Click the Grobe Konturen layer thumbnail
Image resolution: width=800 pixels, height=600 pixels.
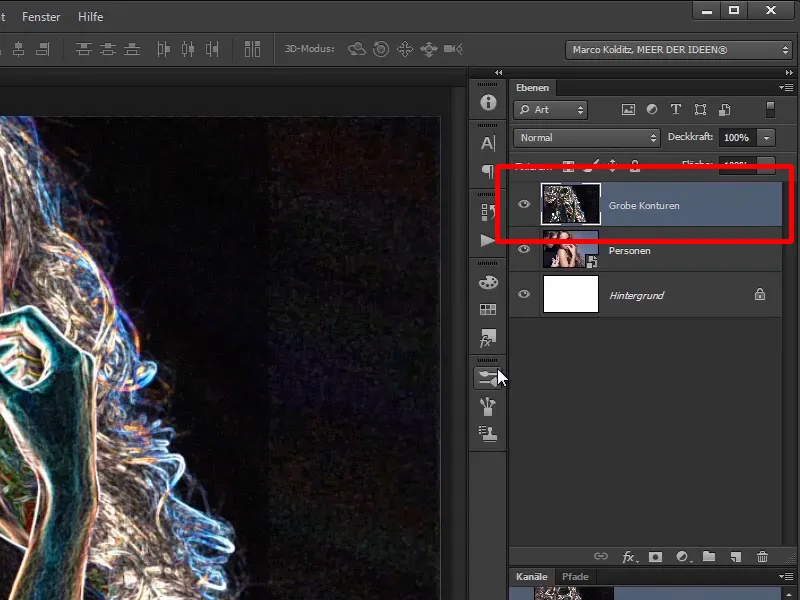(x=571, y=204)
